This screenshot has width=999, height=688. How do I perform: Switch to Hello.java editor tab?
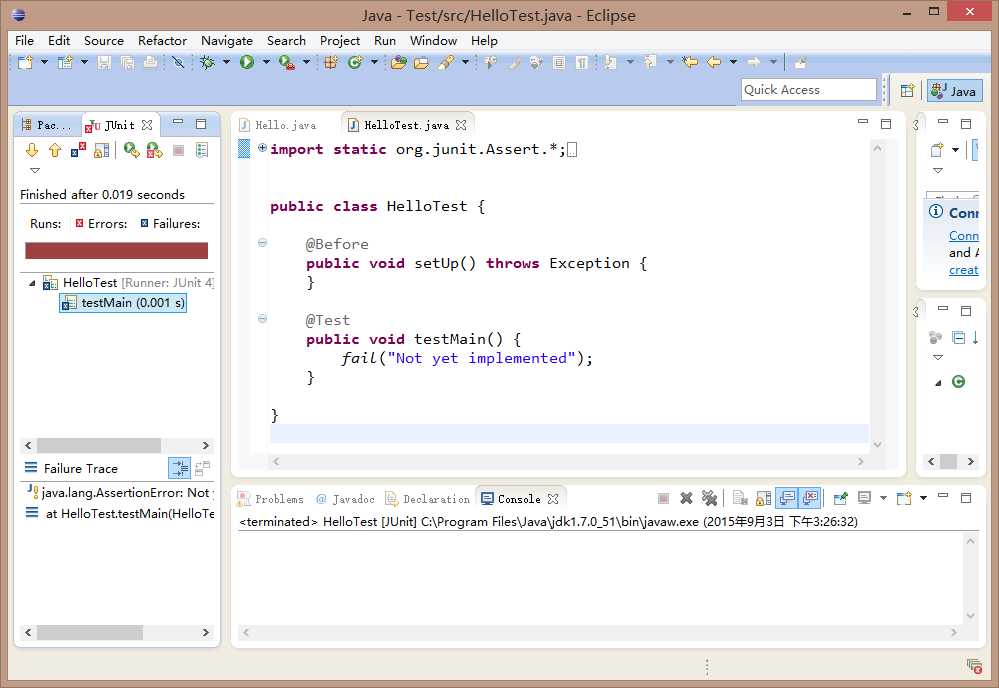[279, 125]
